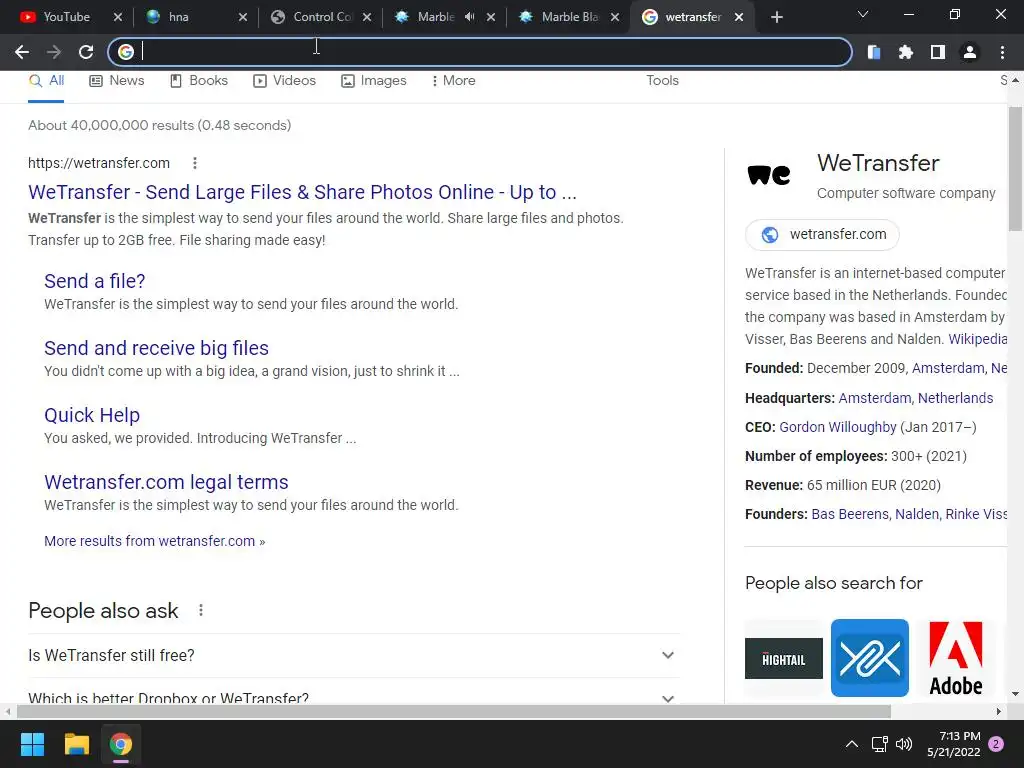Viewport: 1024px width, 768px height.
Task: Click the Google icon in the address bar
Action: 126,52
